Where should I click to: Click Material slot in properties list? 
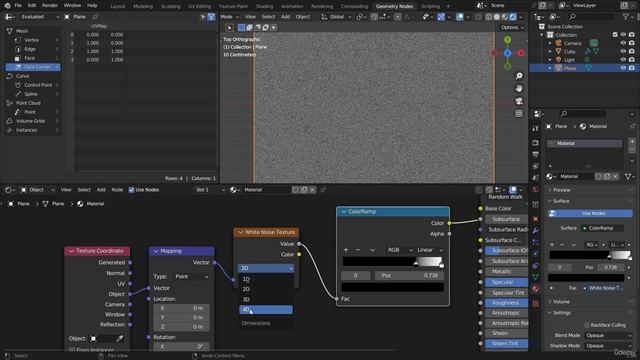pyautogui.click(x=584, y=143)
